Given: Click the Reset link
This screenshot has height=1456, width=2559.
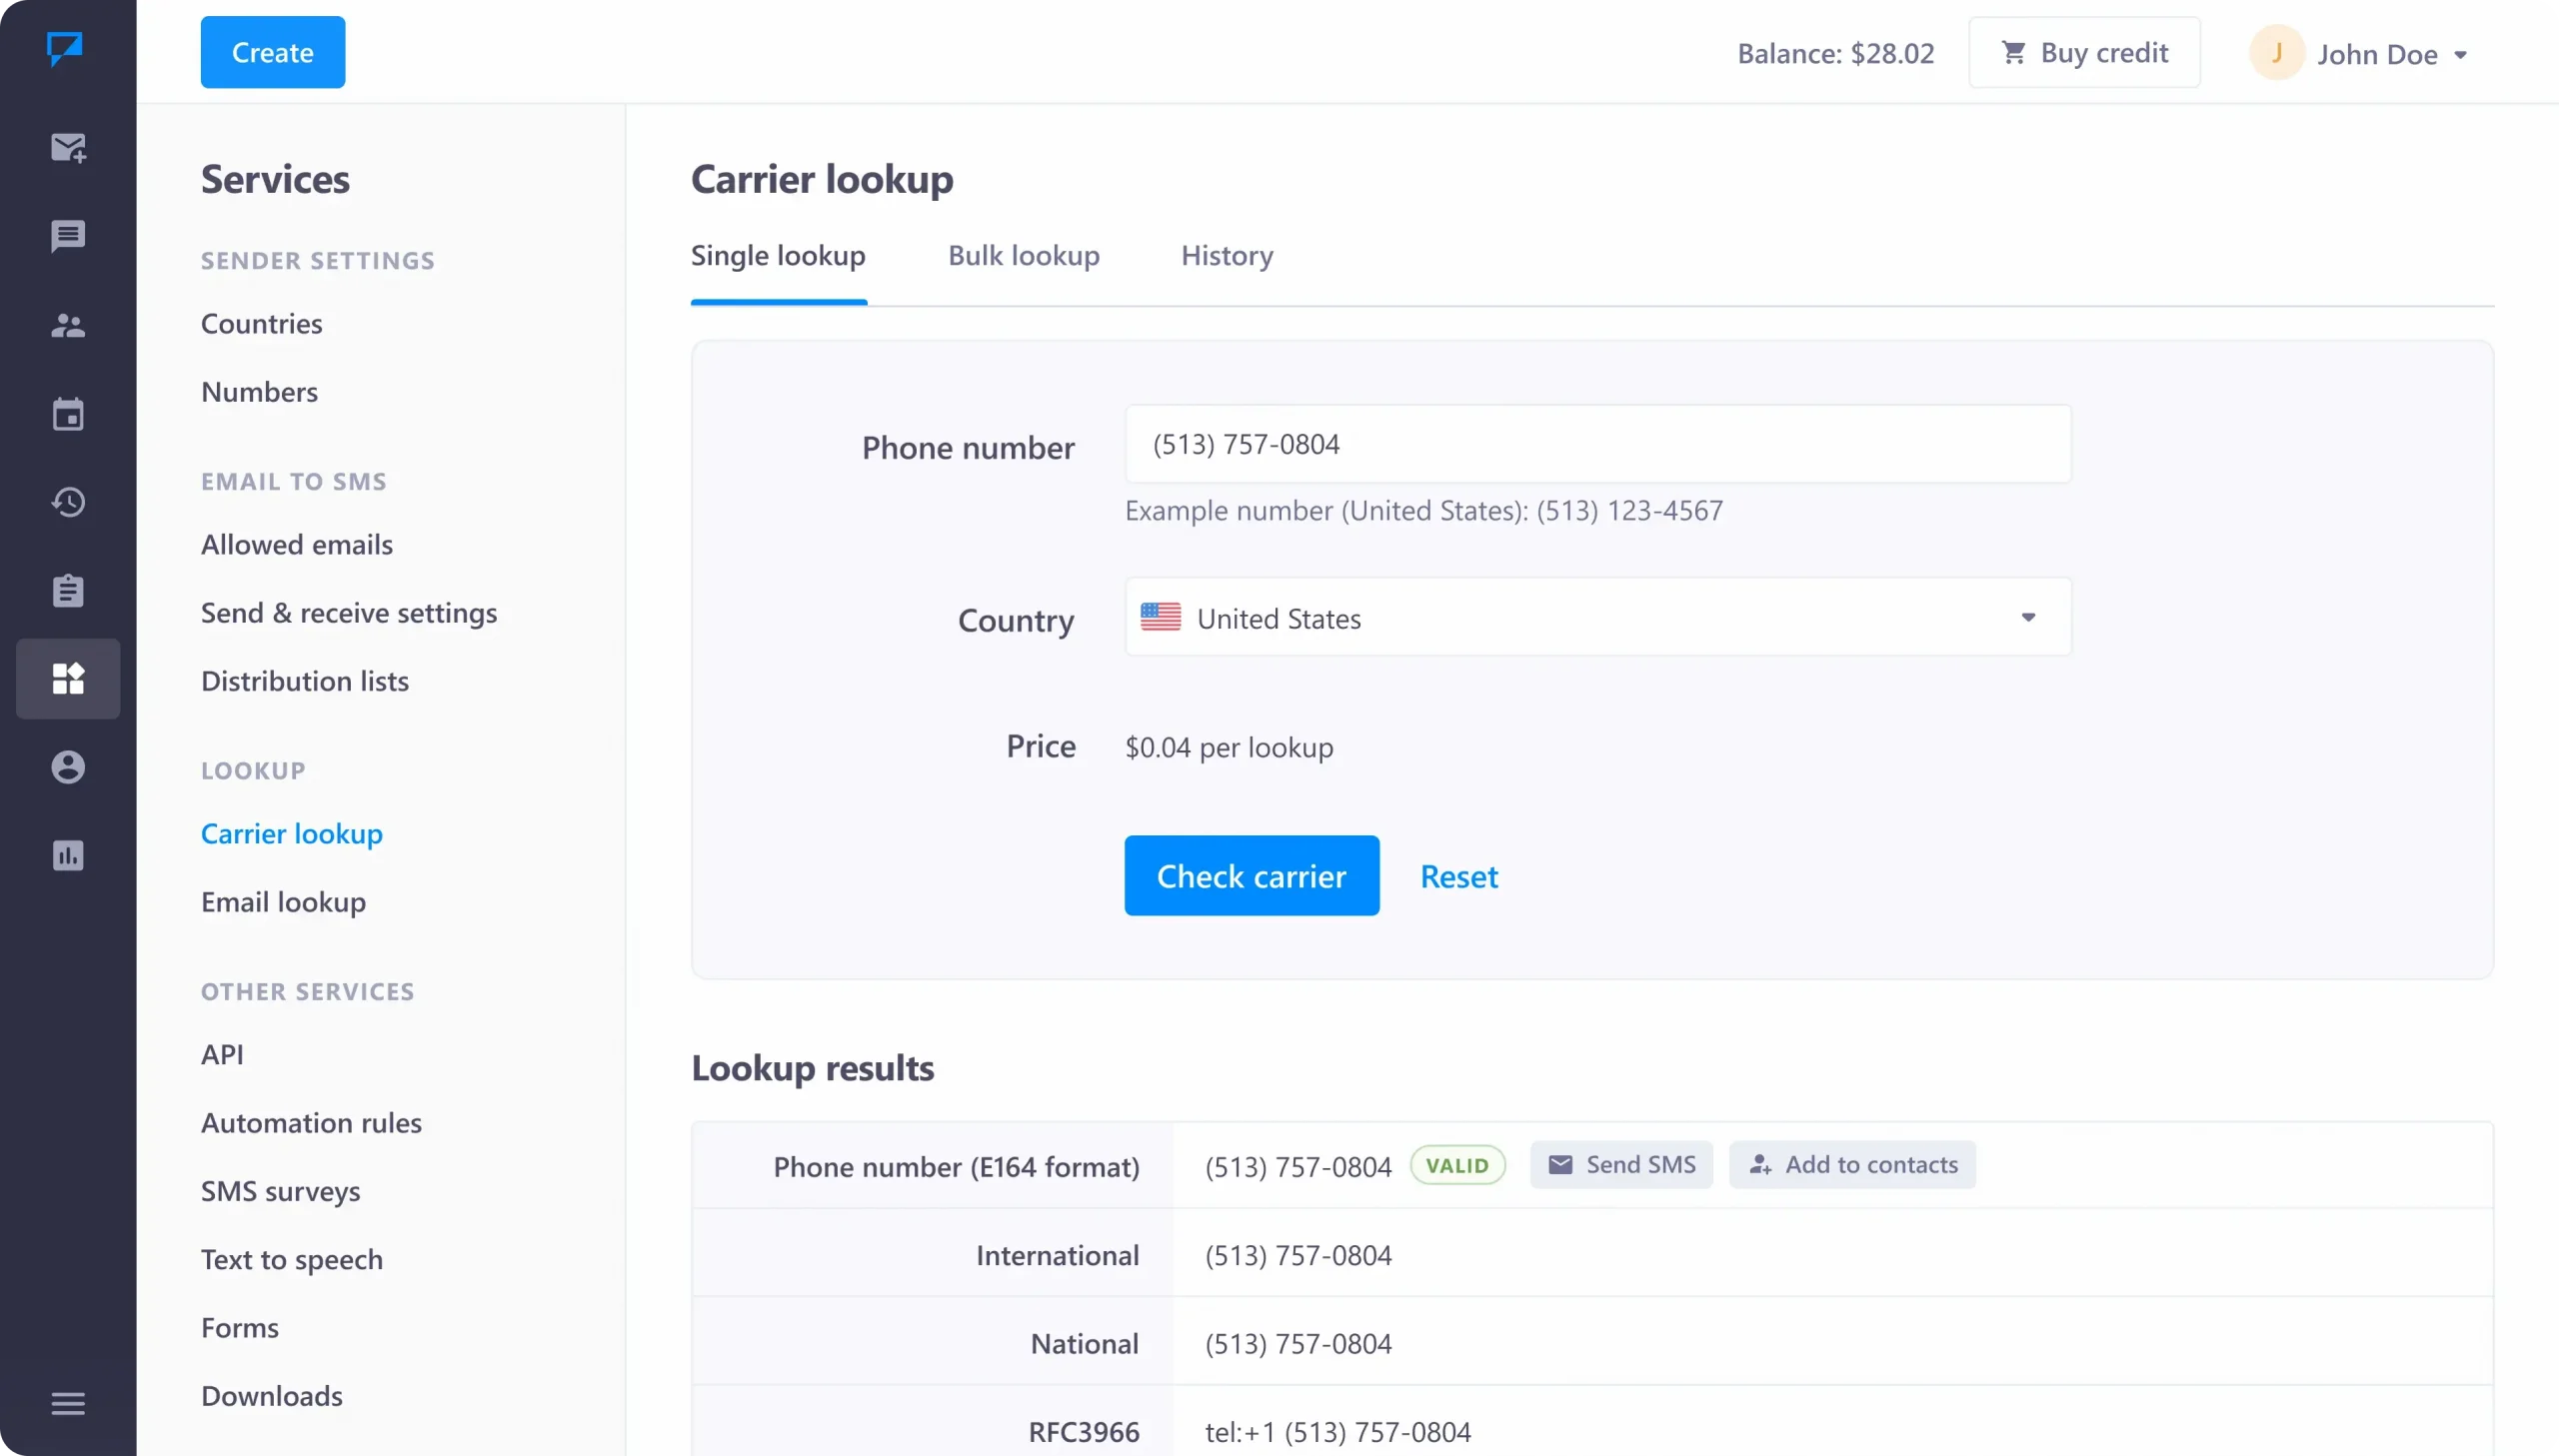Looking at the screenshot, I should [x=1458, y=877].
